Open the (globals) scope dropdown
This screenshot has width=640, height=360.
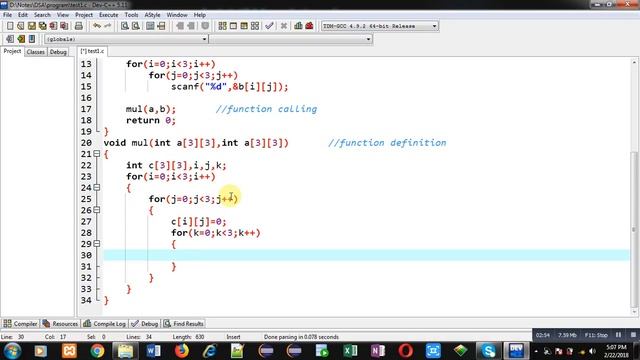[126, 39]
